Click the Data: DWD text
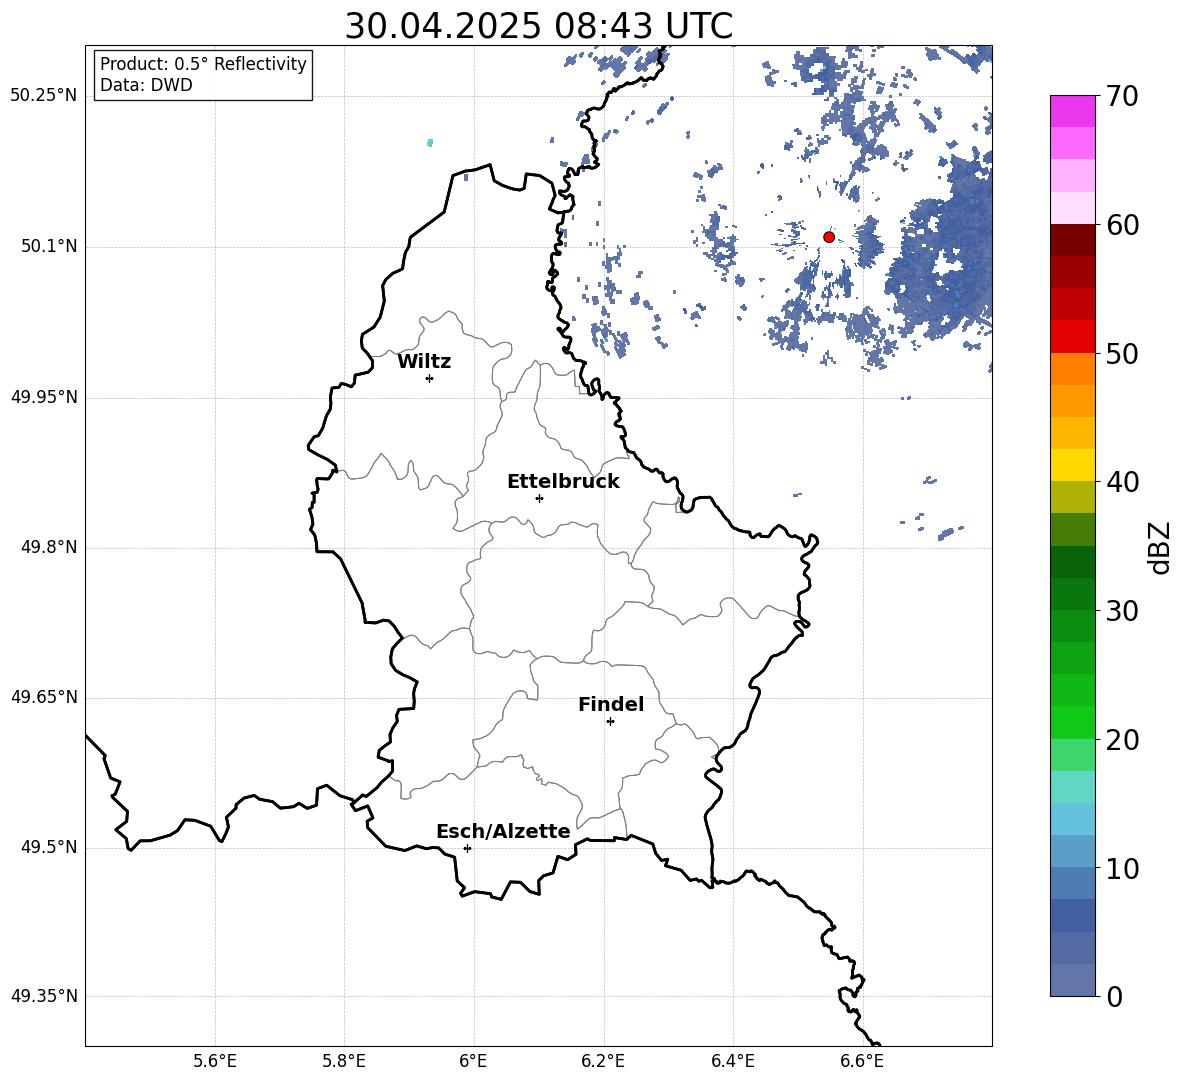The image size is (1184, 1081). 146,85
